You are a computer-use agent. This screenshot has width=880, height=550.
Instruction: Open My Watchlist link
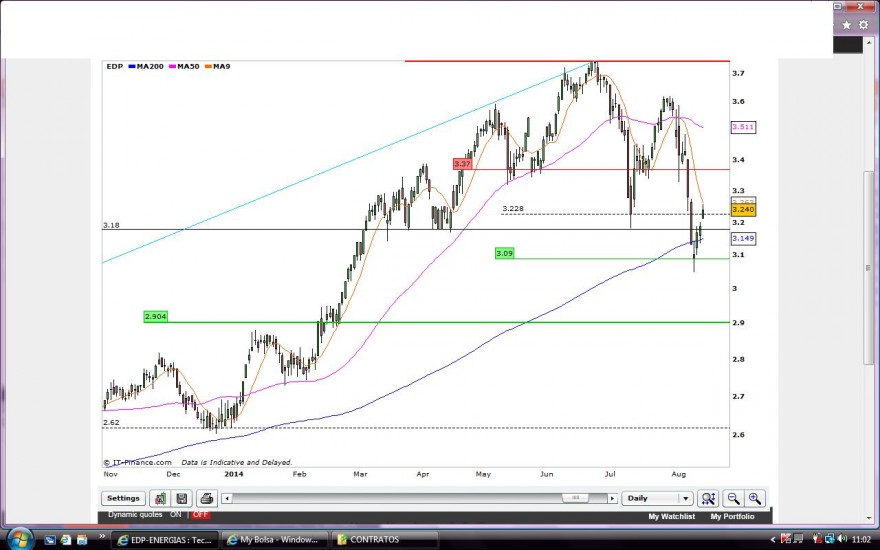click(671, 516)
